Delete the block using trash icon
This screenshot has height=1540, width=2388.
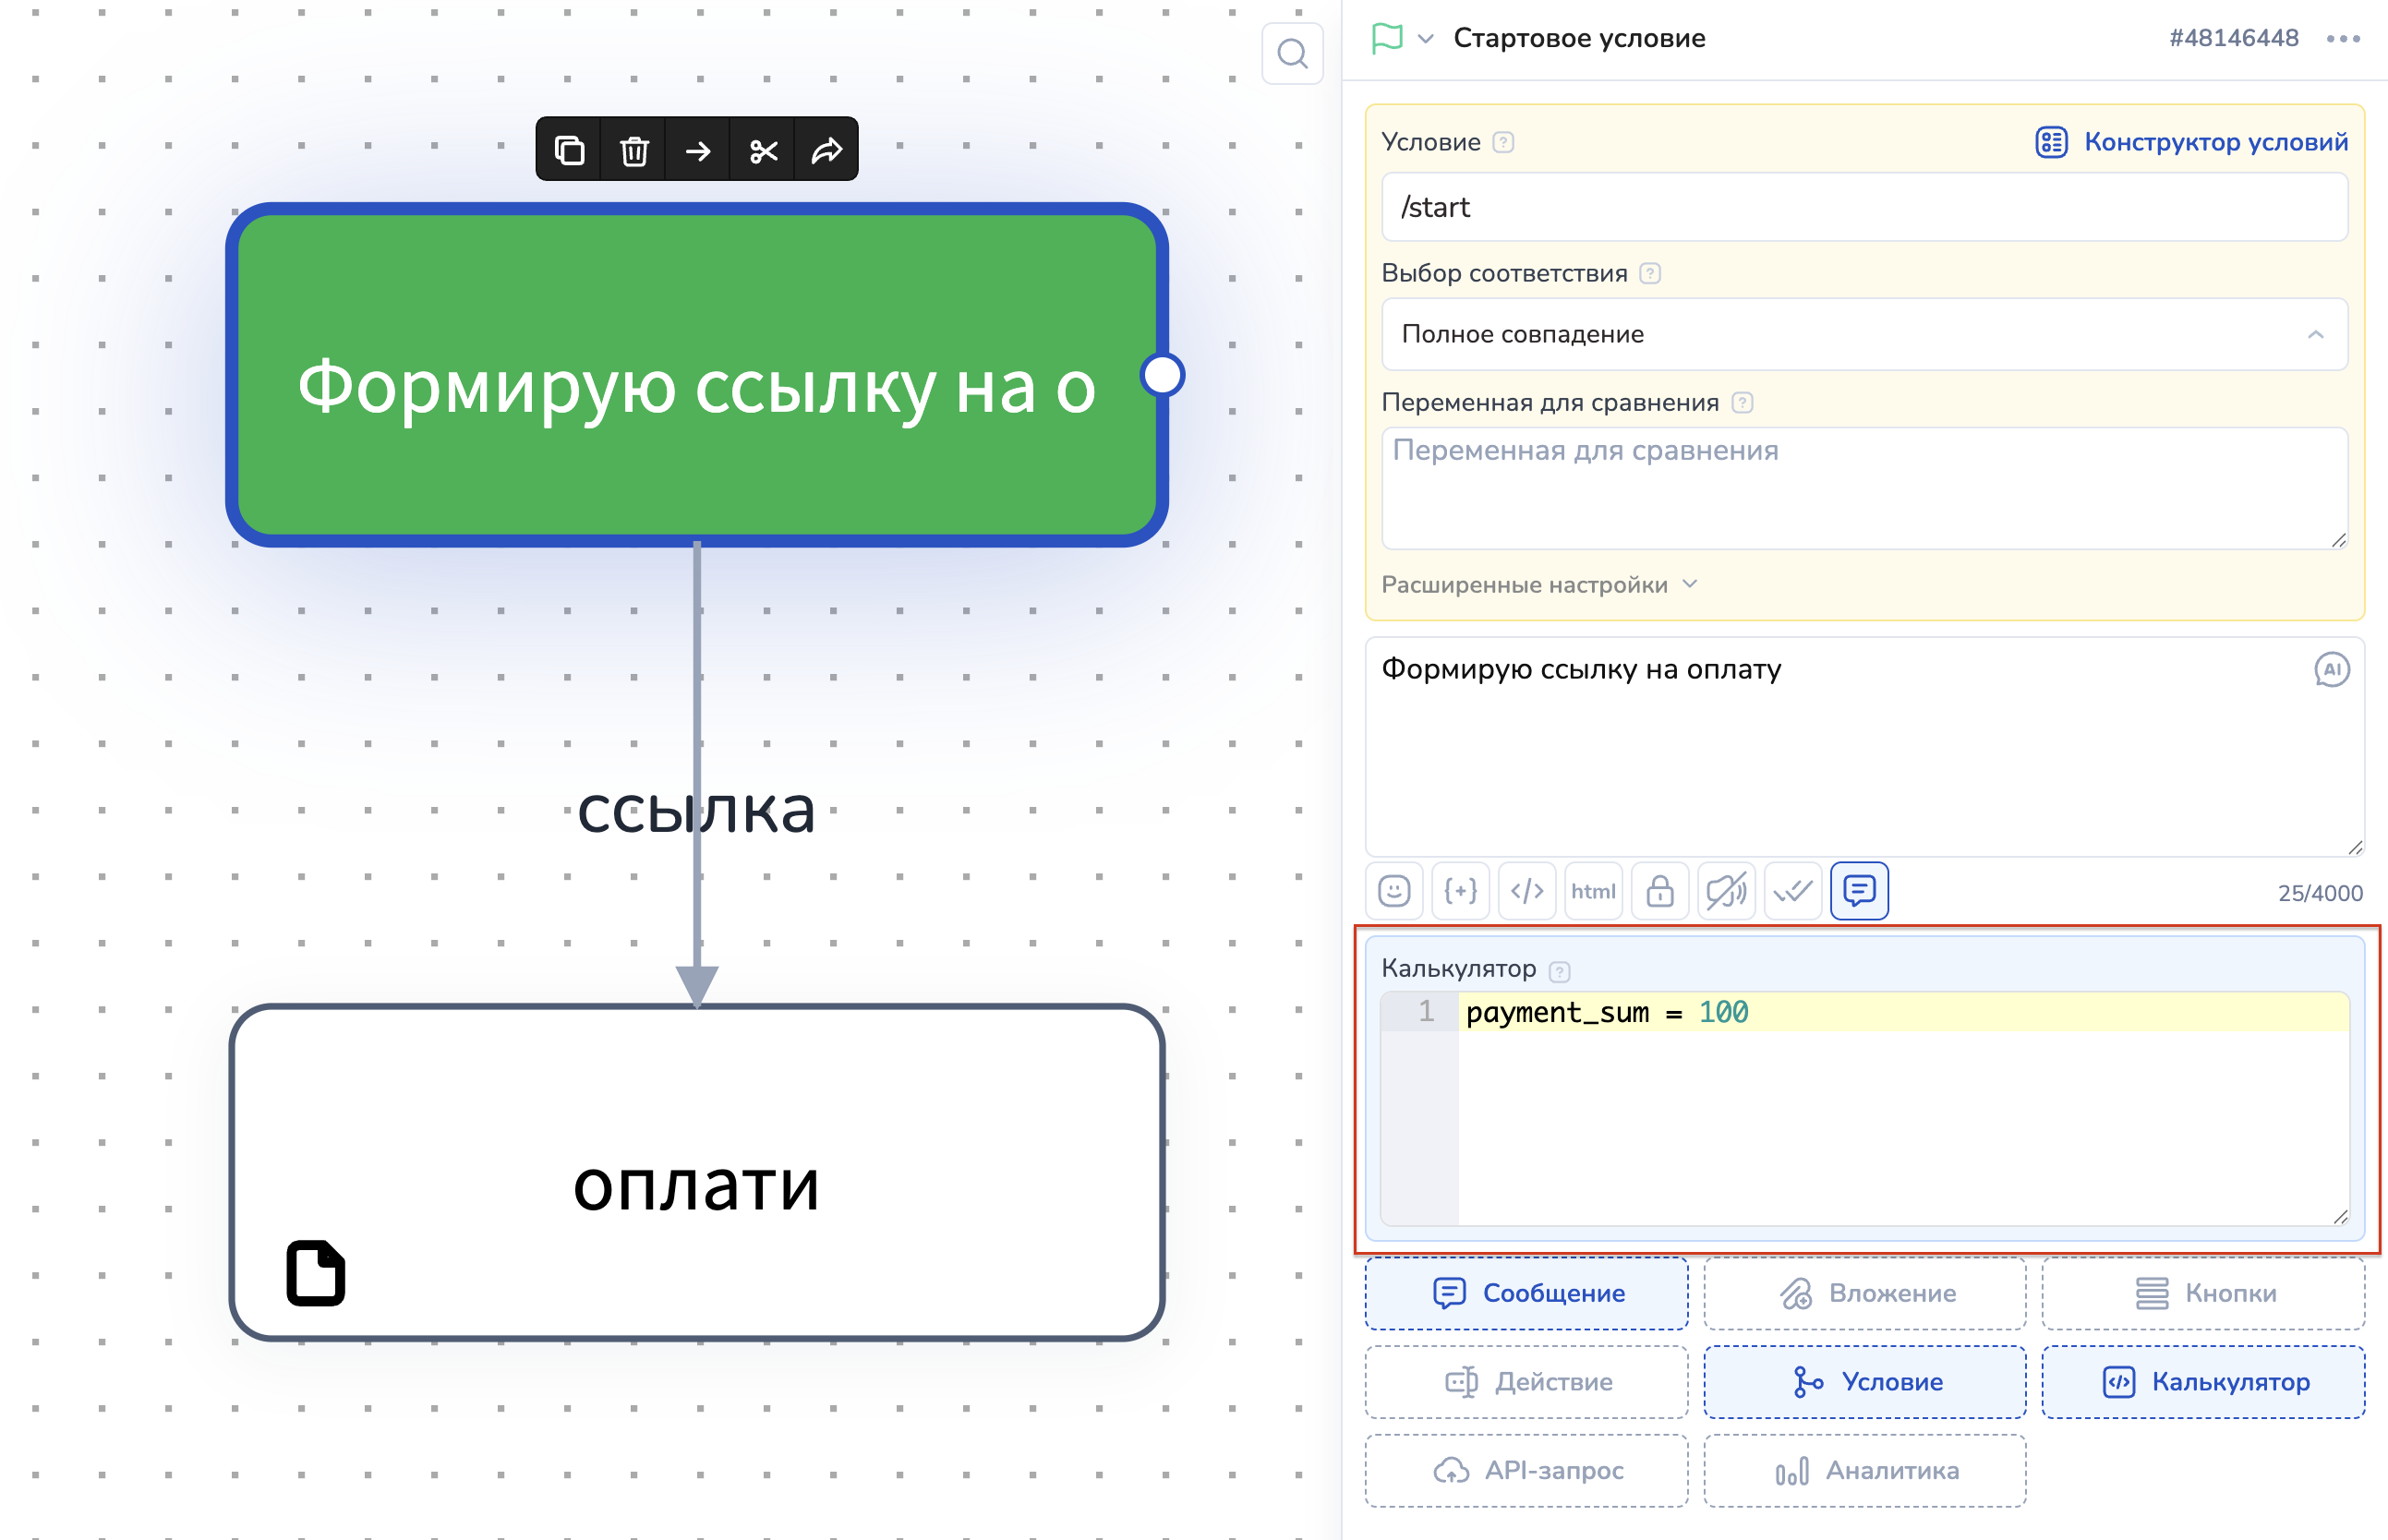click(634, 151)
